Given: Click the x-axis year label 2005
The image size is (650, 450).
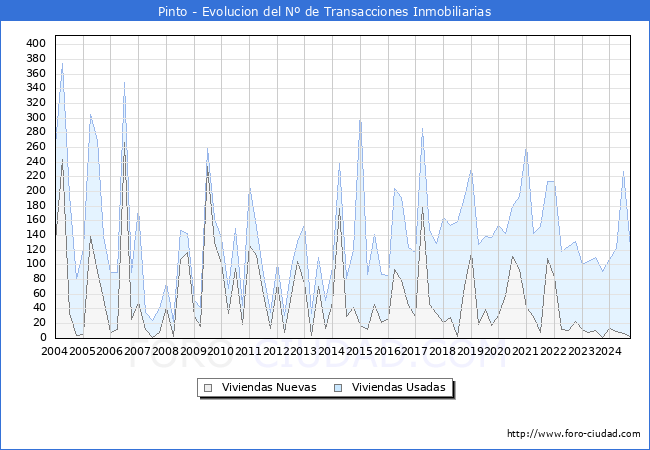Looking at the screenshot, I should (x=82, y=351).
